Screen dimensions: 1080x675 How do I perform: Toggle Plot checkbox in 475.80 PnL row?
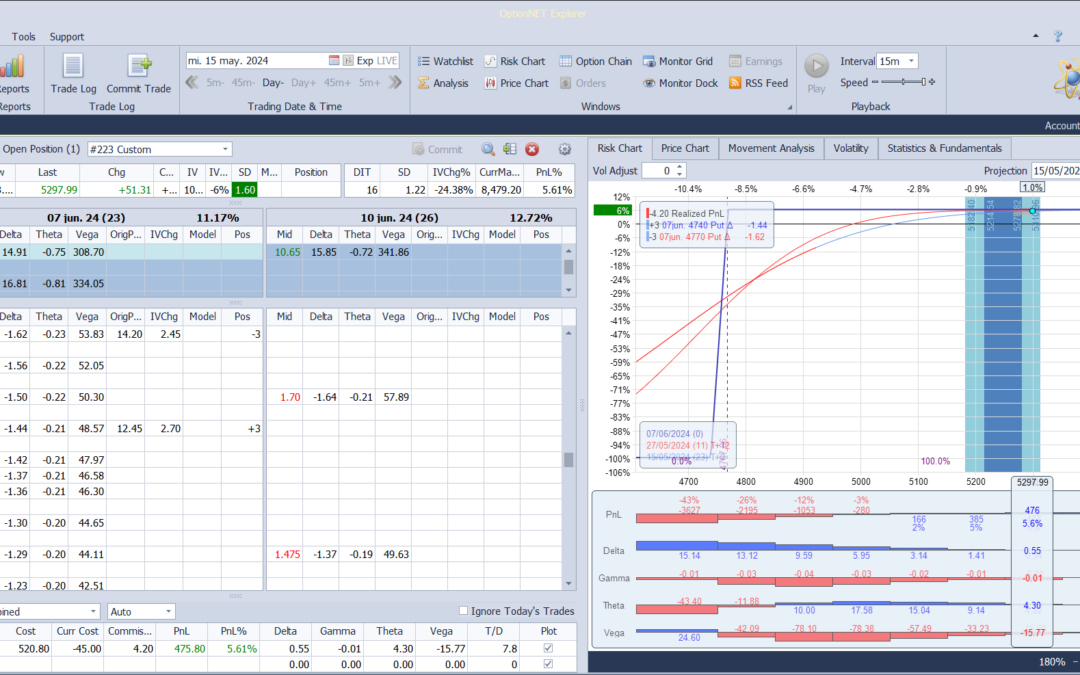pyautogui.click(x=548, y=648)
